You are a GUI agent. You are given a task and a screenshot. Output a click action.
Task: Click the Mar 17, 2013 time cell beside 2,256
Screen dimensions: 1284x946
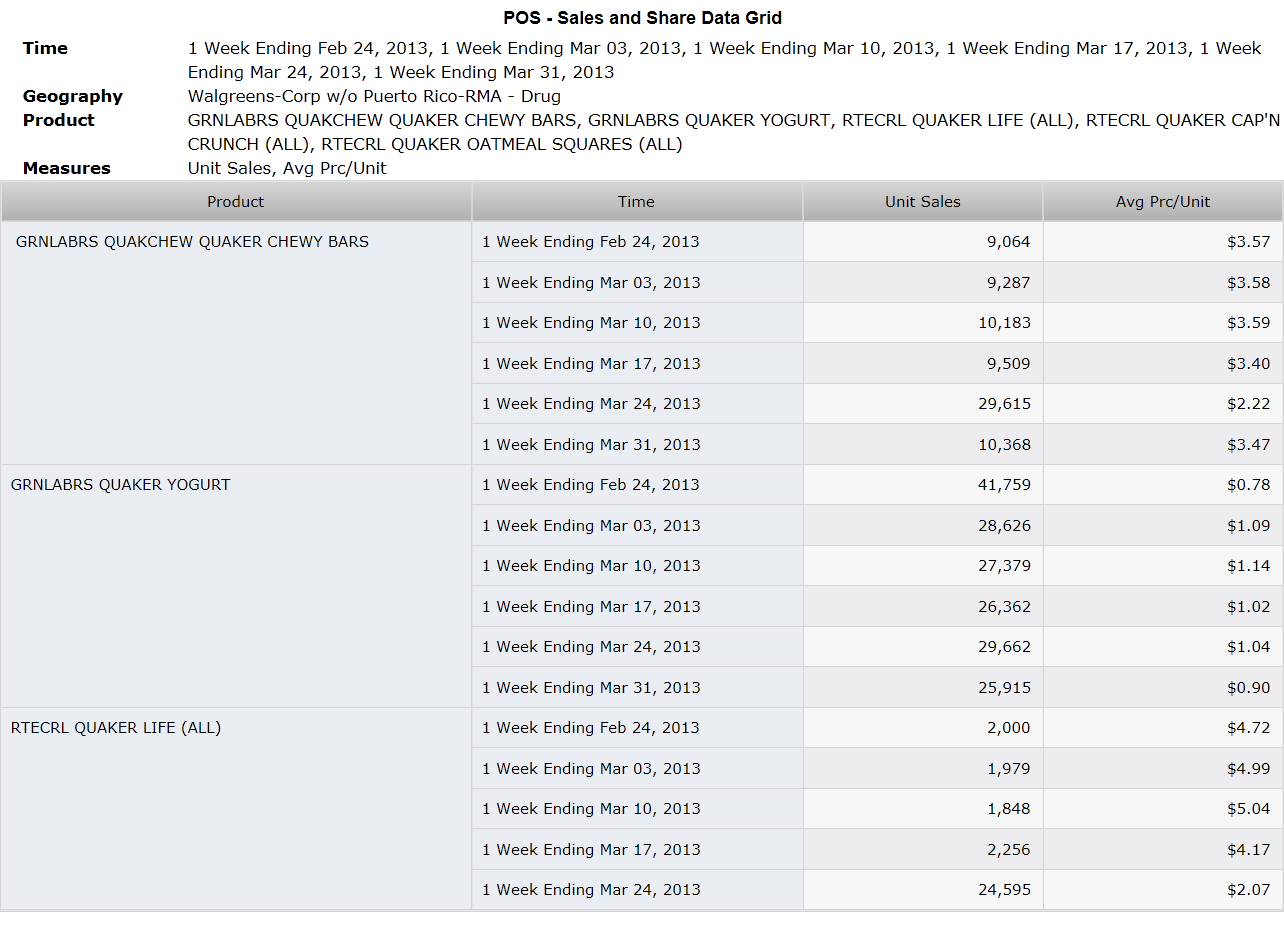[x=637, y=850]
